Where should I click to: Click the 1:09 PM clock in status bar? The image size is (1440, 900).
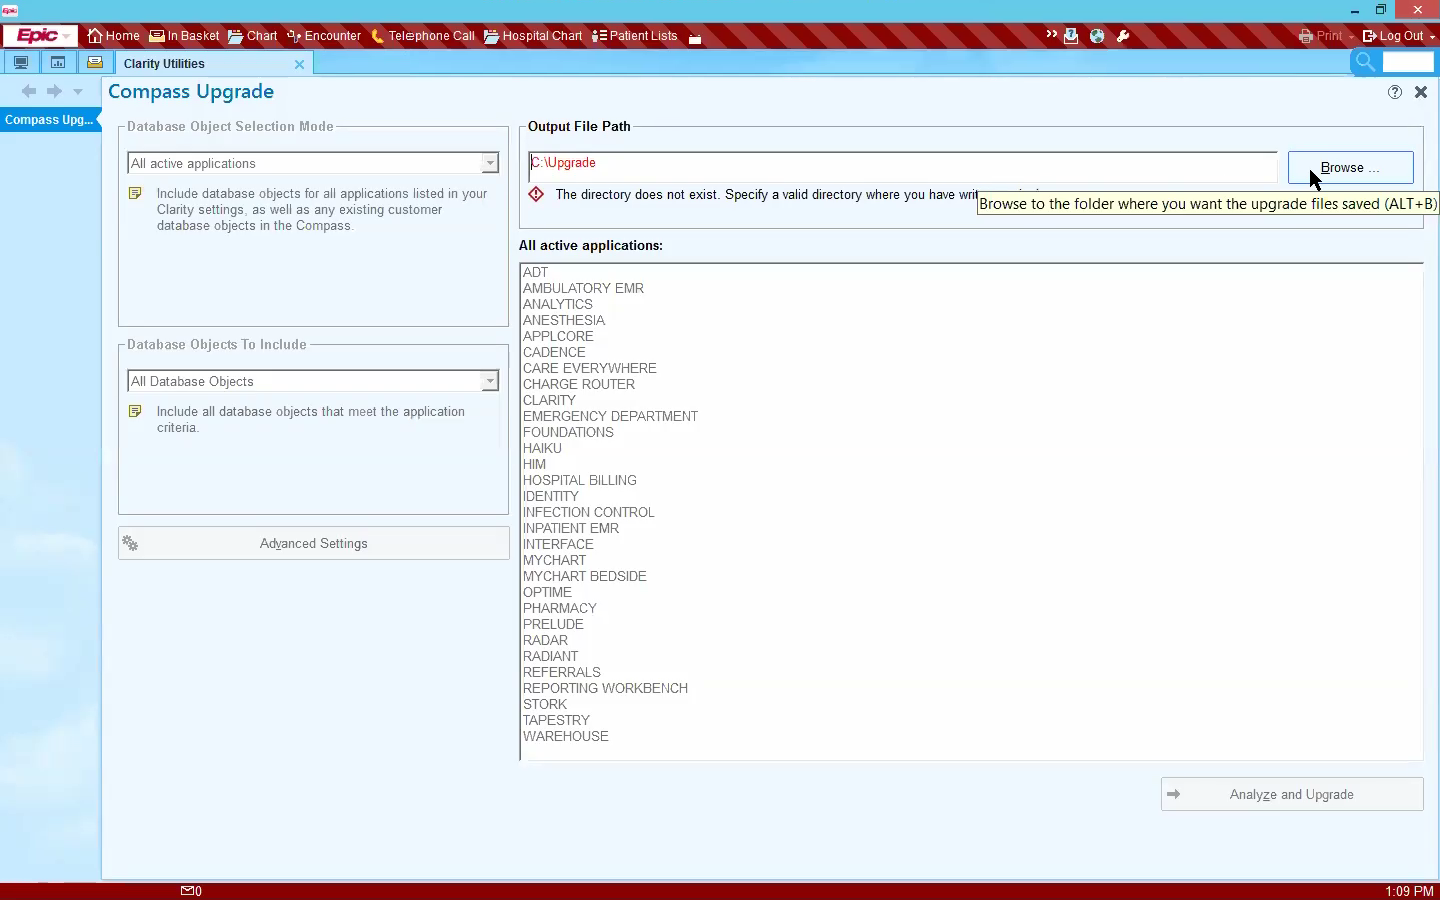coord(1409,891)
